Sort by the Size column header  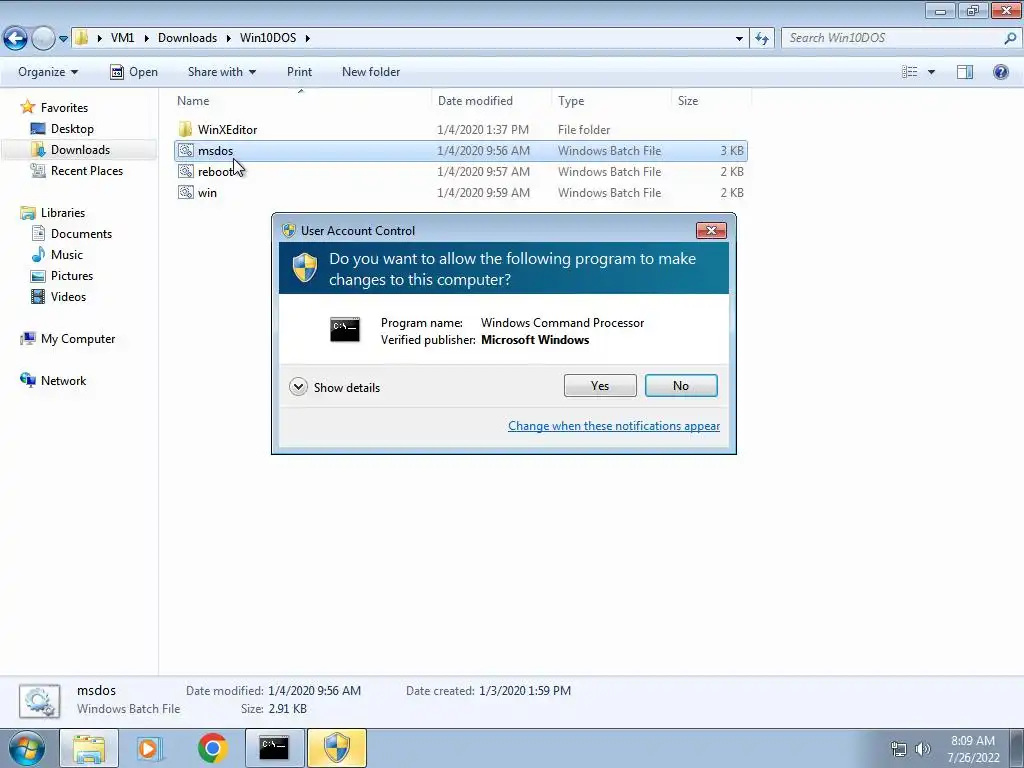[711, 101]
